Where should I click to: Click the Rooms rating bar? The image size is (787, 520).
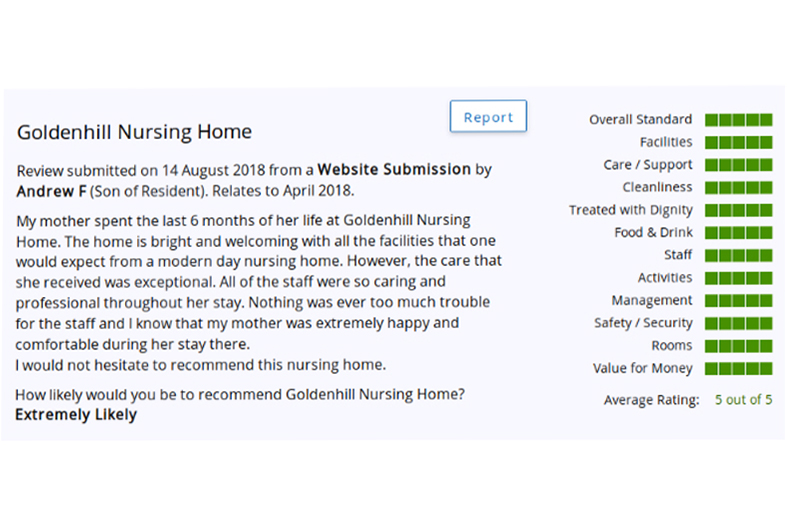(738, 346)
